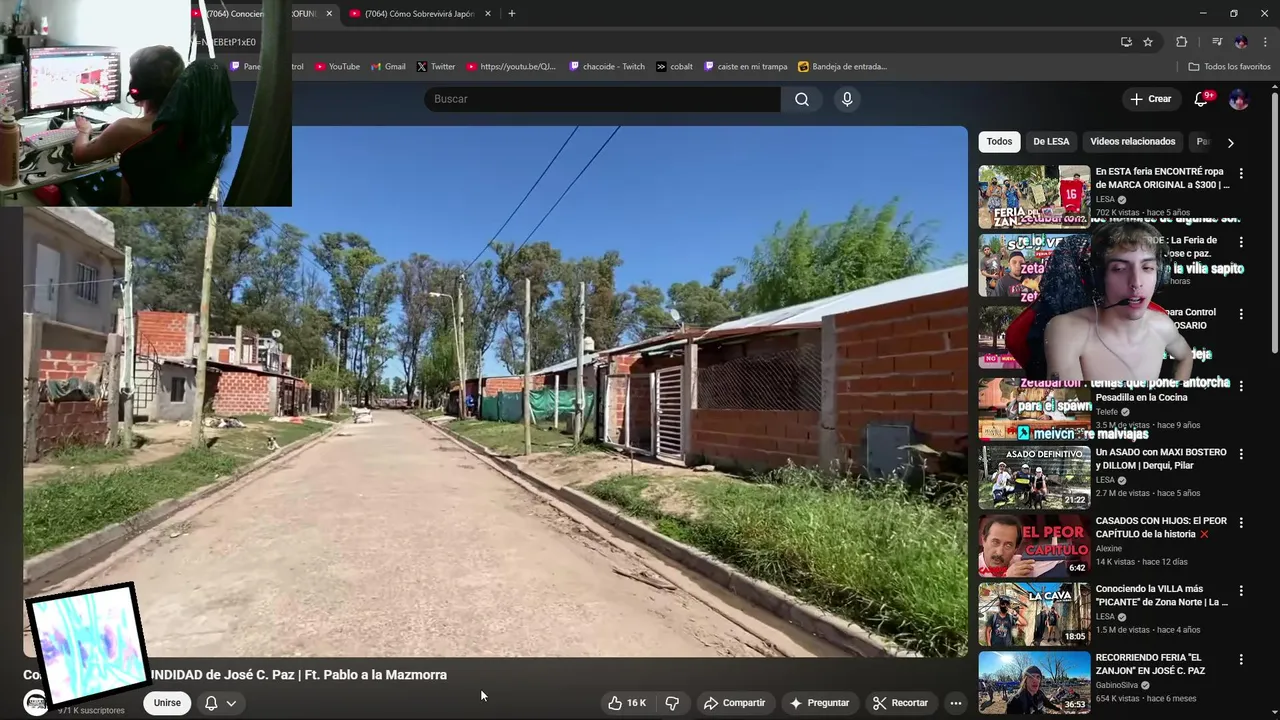Screen dimensions: 1280x720
Task: Show more filter chips with right arrow
Action: [x=1230, y=142]
